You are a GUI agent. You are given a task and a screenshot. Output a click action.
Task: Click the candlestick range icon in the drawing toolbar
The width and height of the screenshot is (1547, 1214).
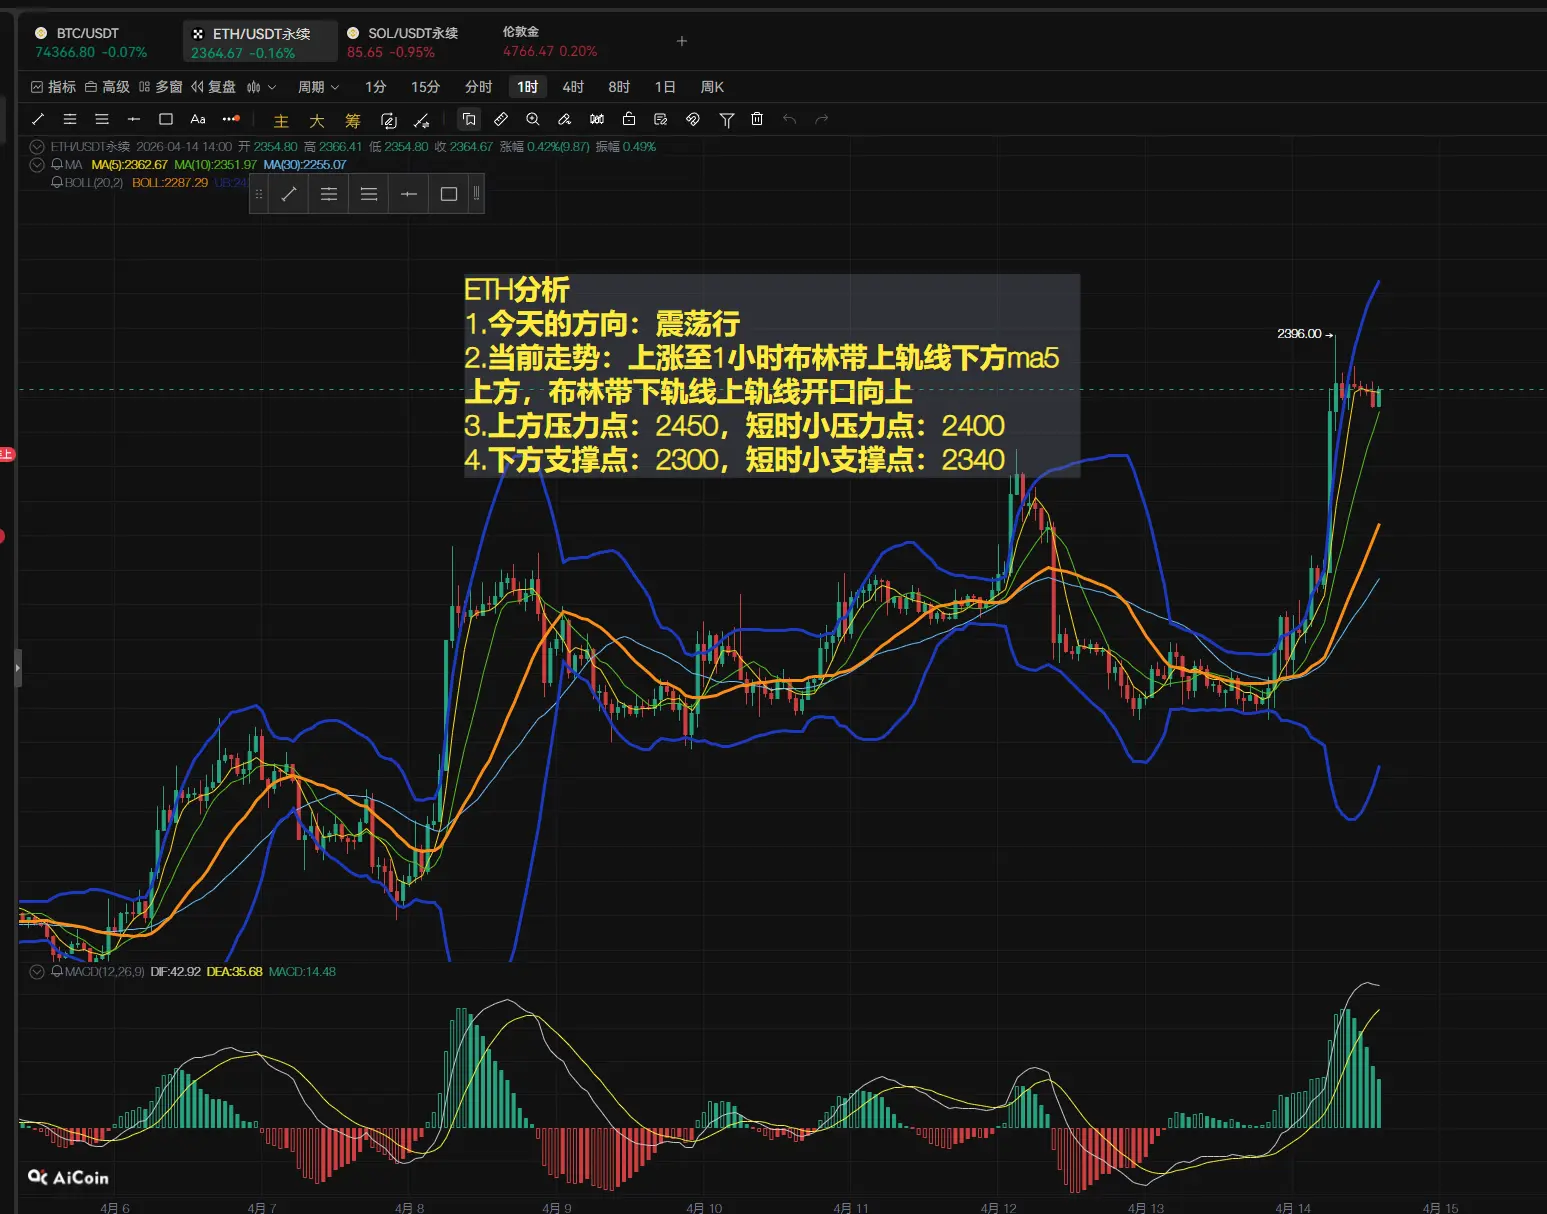coord(597,119)
